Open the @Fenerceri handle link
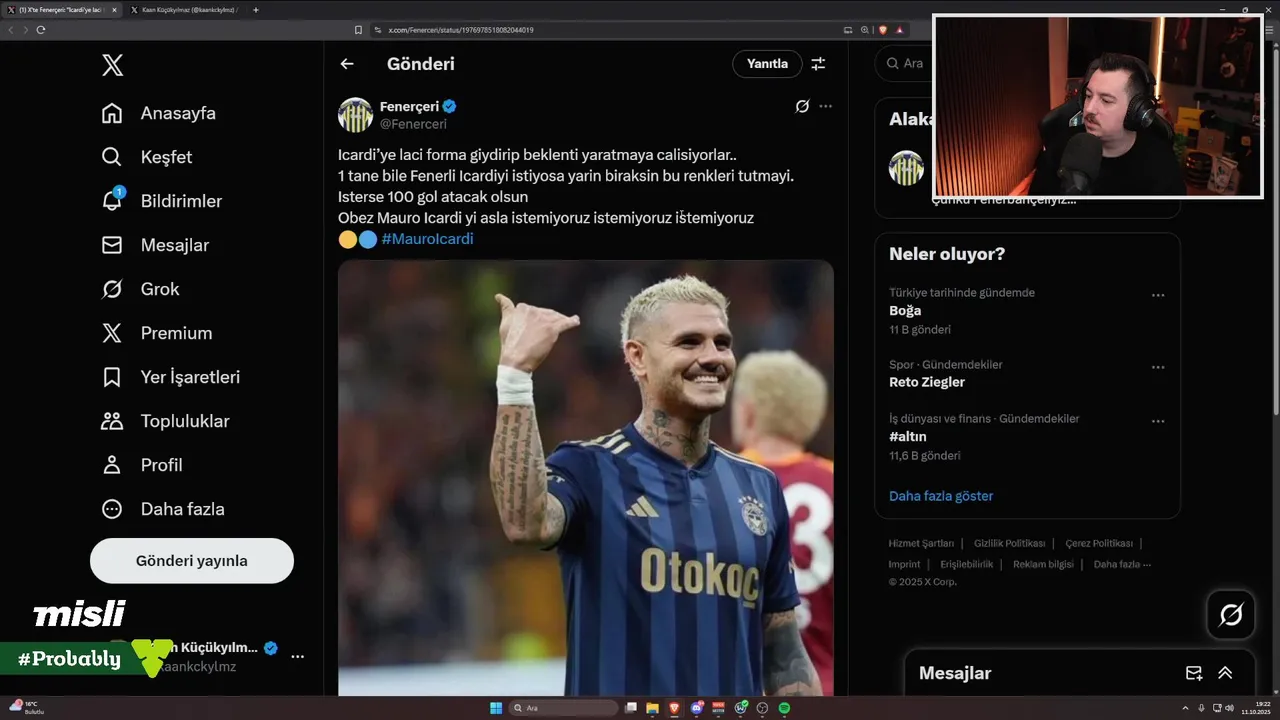The width and height of the screenshot is (1280, 720). tap(413, 124)
